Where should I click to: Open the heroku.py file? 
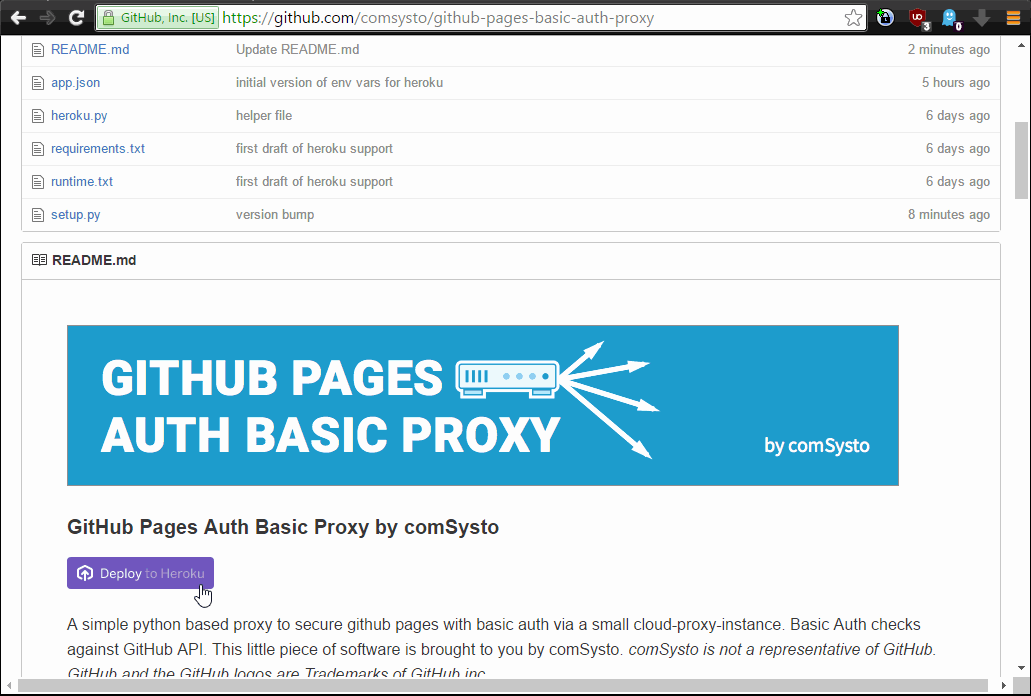79,116
